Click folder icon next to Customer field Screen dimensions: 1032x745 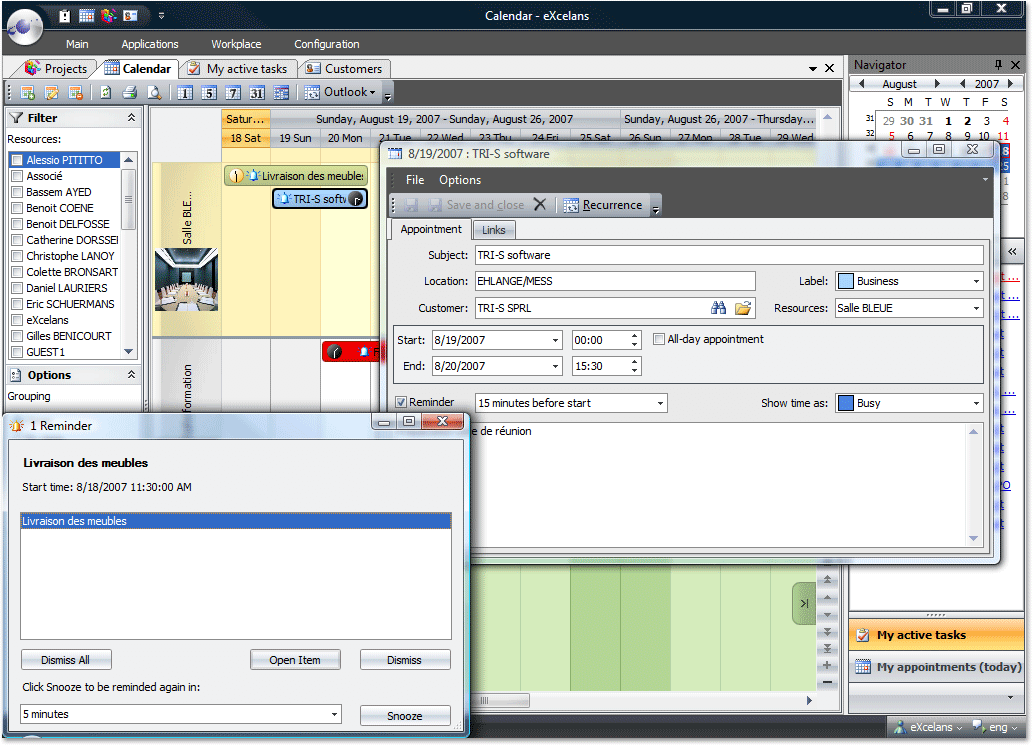pyautogui.click(x=742, y=308)
